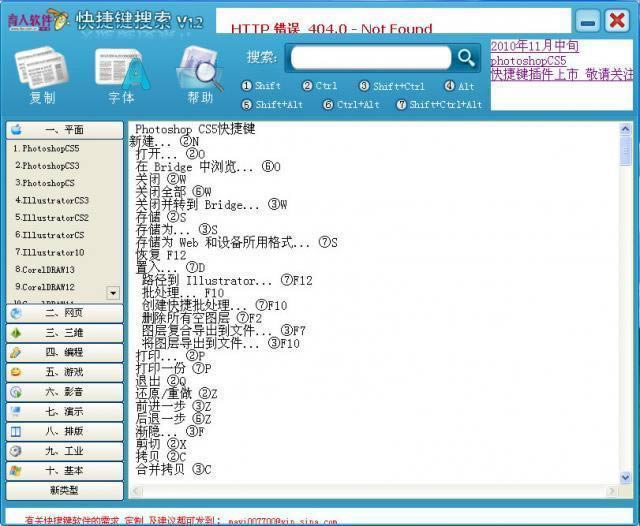Click the horizontal scrollbar right arrow
This screenshot has width=640, height=526.
(x=611, y=491)
